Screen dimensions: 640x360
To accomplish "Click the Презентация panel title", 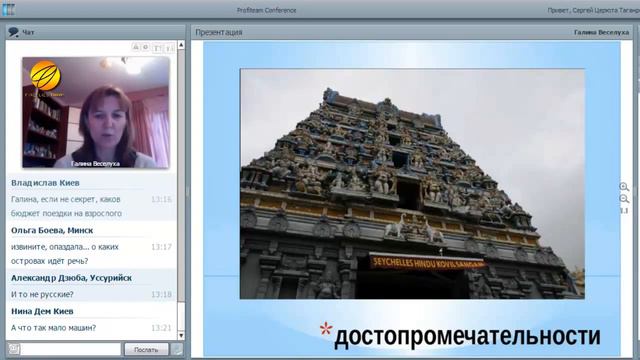I will coord(219,32).
